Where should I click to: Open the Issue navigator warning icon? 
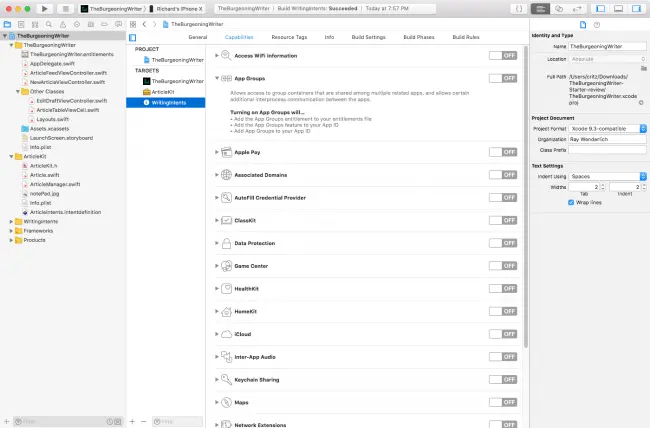point(63,24)
